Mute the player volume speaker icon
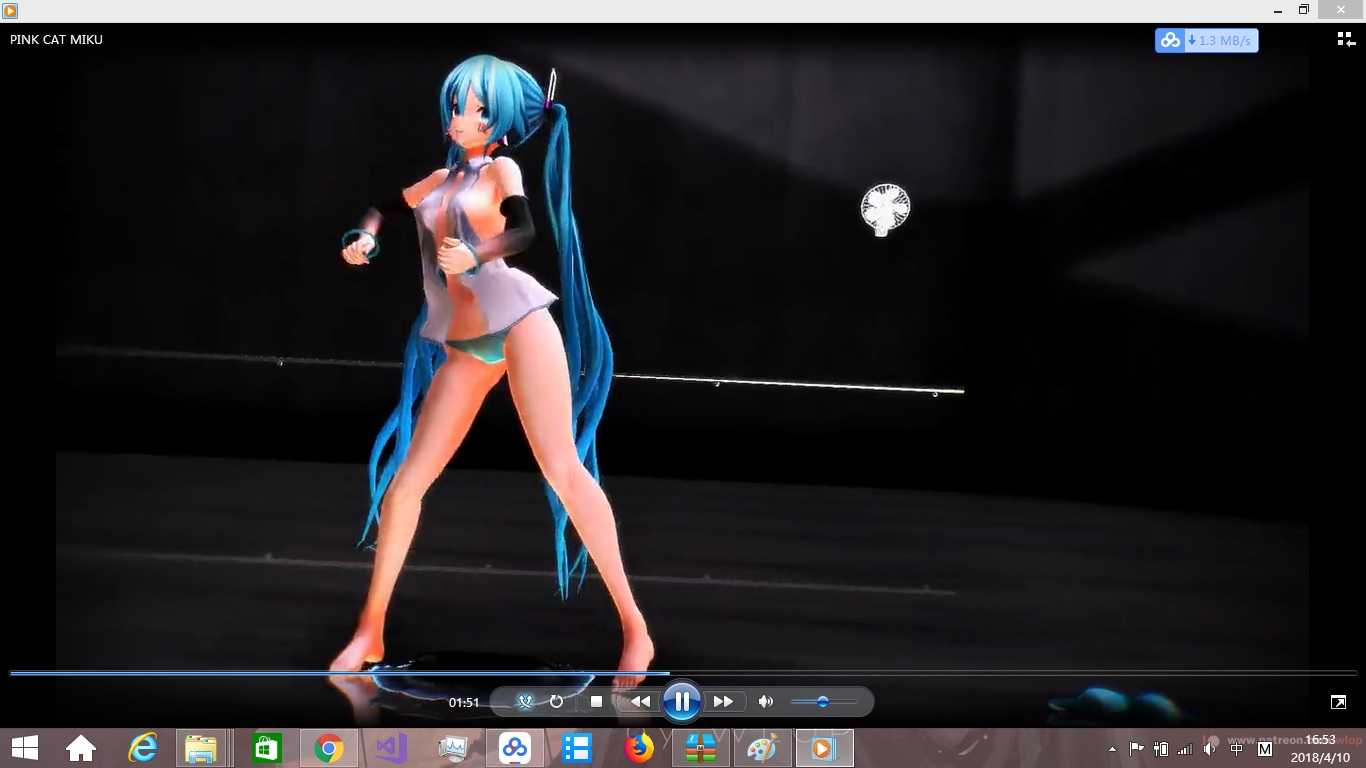This screenshot has height=768, width=1366. [x=765, y=702]
